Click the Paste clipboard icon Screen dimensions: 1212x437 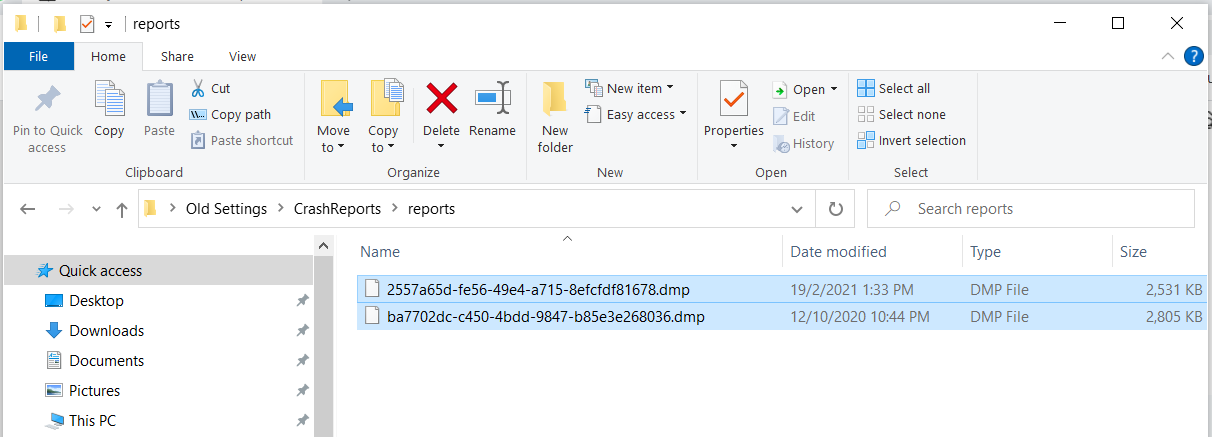(159, 98)
